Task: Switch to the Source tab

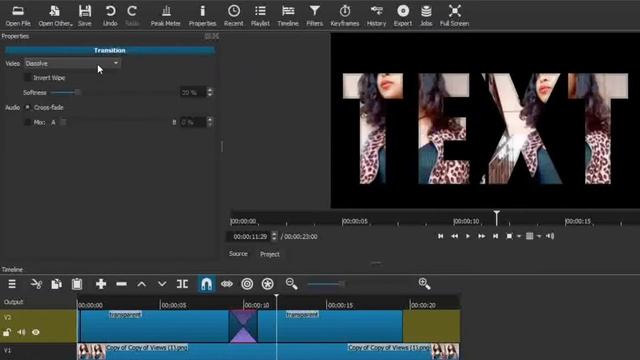Action: click(238, 254)
